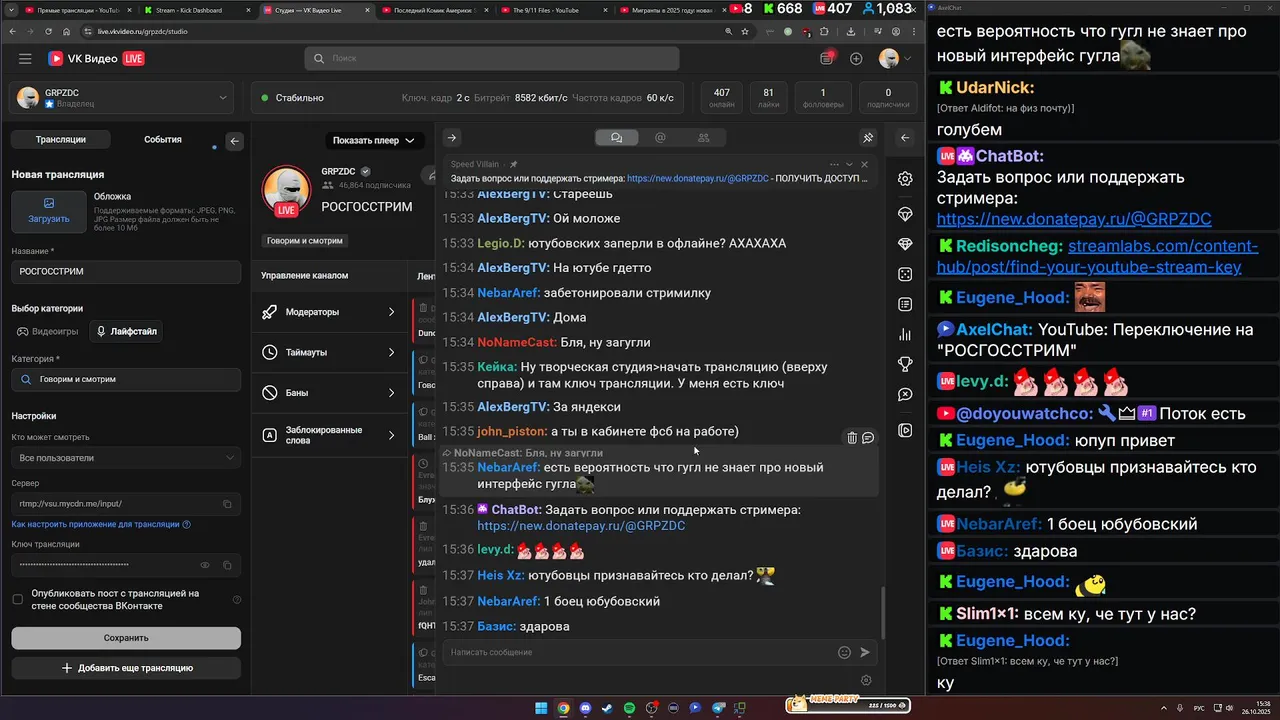This screenshot has width=1280, height=720.
Task: Click the VK Видео LIVE logo
Action: [96, 59]
